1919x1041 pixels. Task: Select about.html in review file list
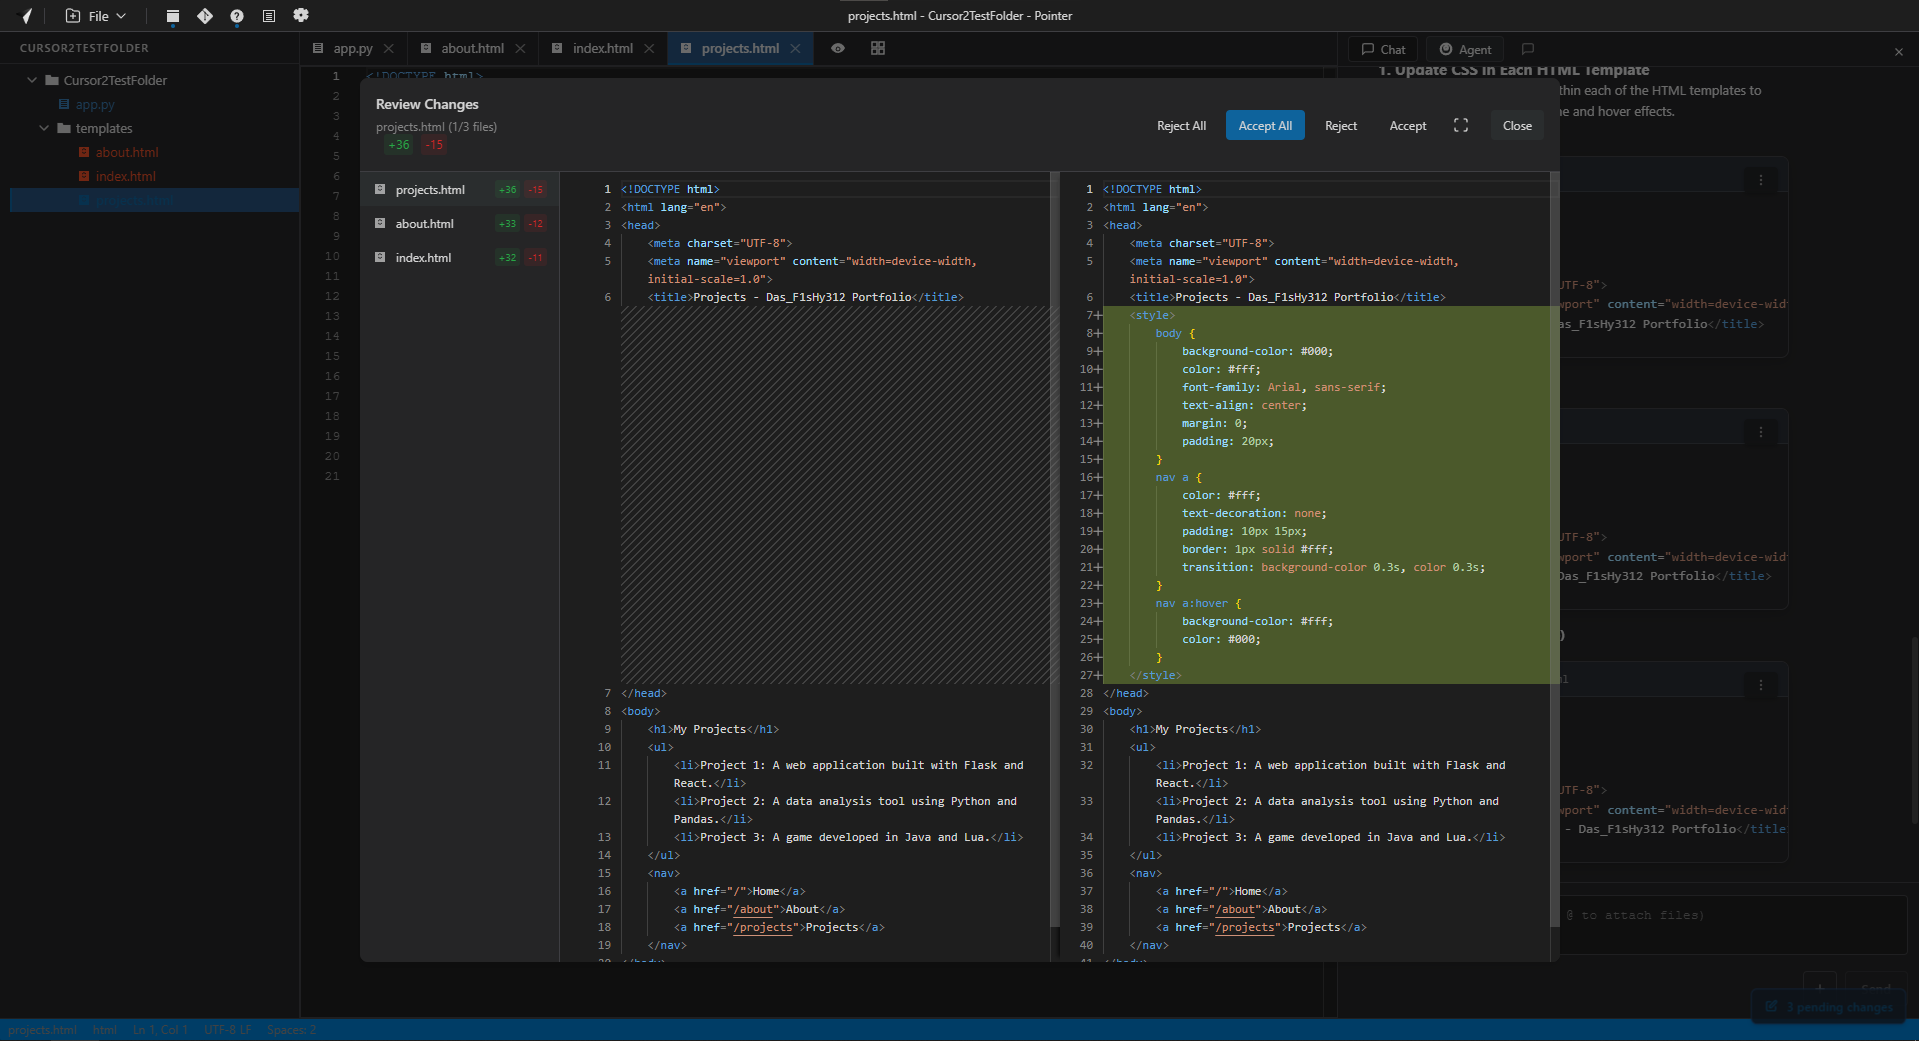coord(424,224)
